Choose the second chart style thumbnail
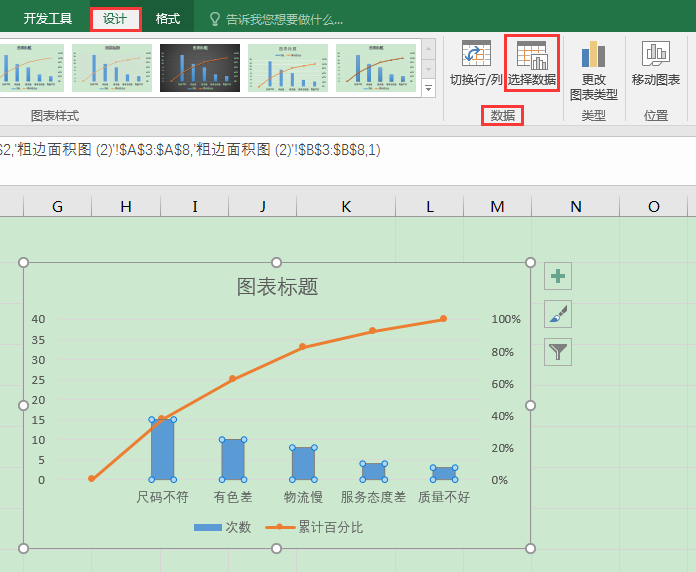This screenshot has height=572, width=696. coord(112,68)
